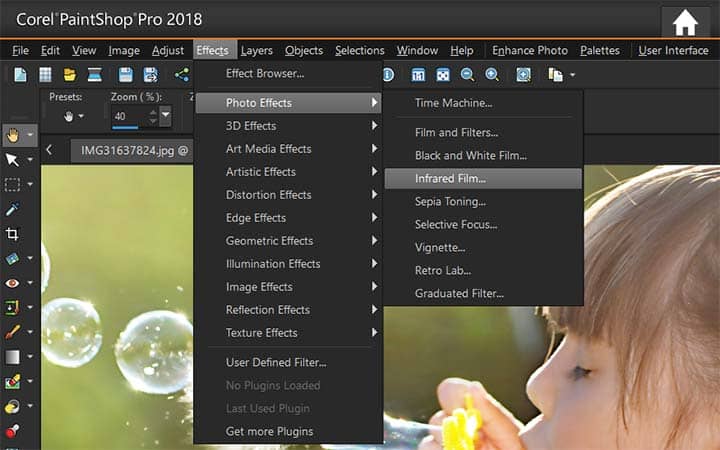Viewport: 720px width, 450px height.
Task: Click the Zoom to 100% (1:1) icon
Action: [418, 74]
